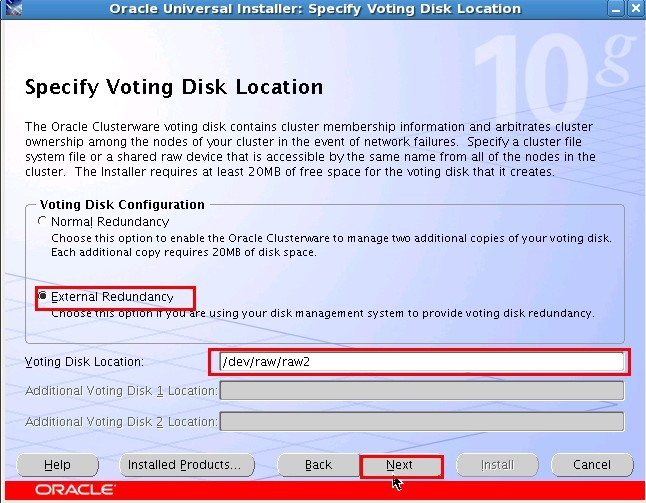Viewport: 646px width, 503px height.
Task: Open the window menu icon in title bar
Action: tap(13, 9)
